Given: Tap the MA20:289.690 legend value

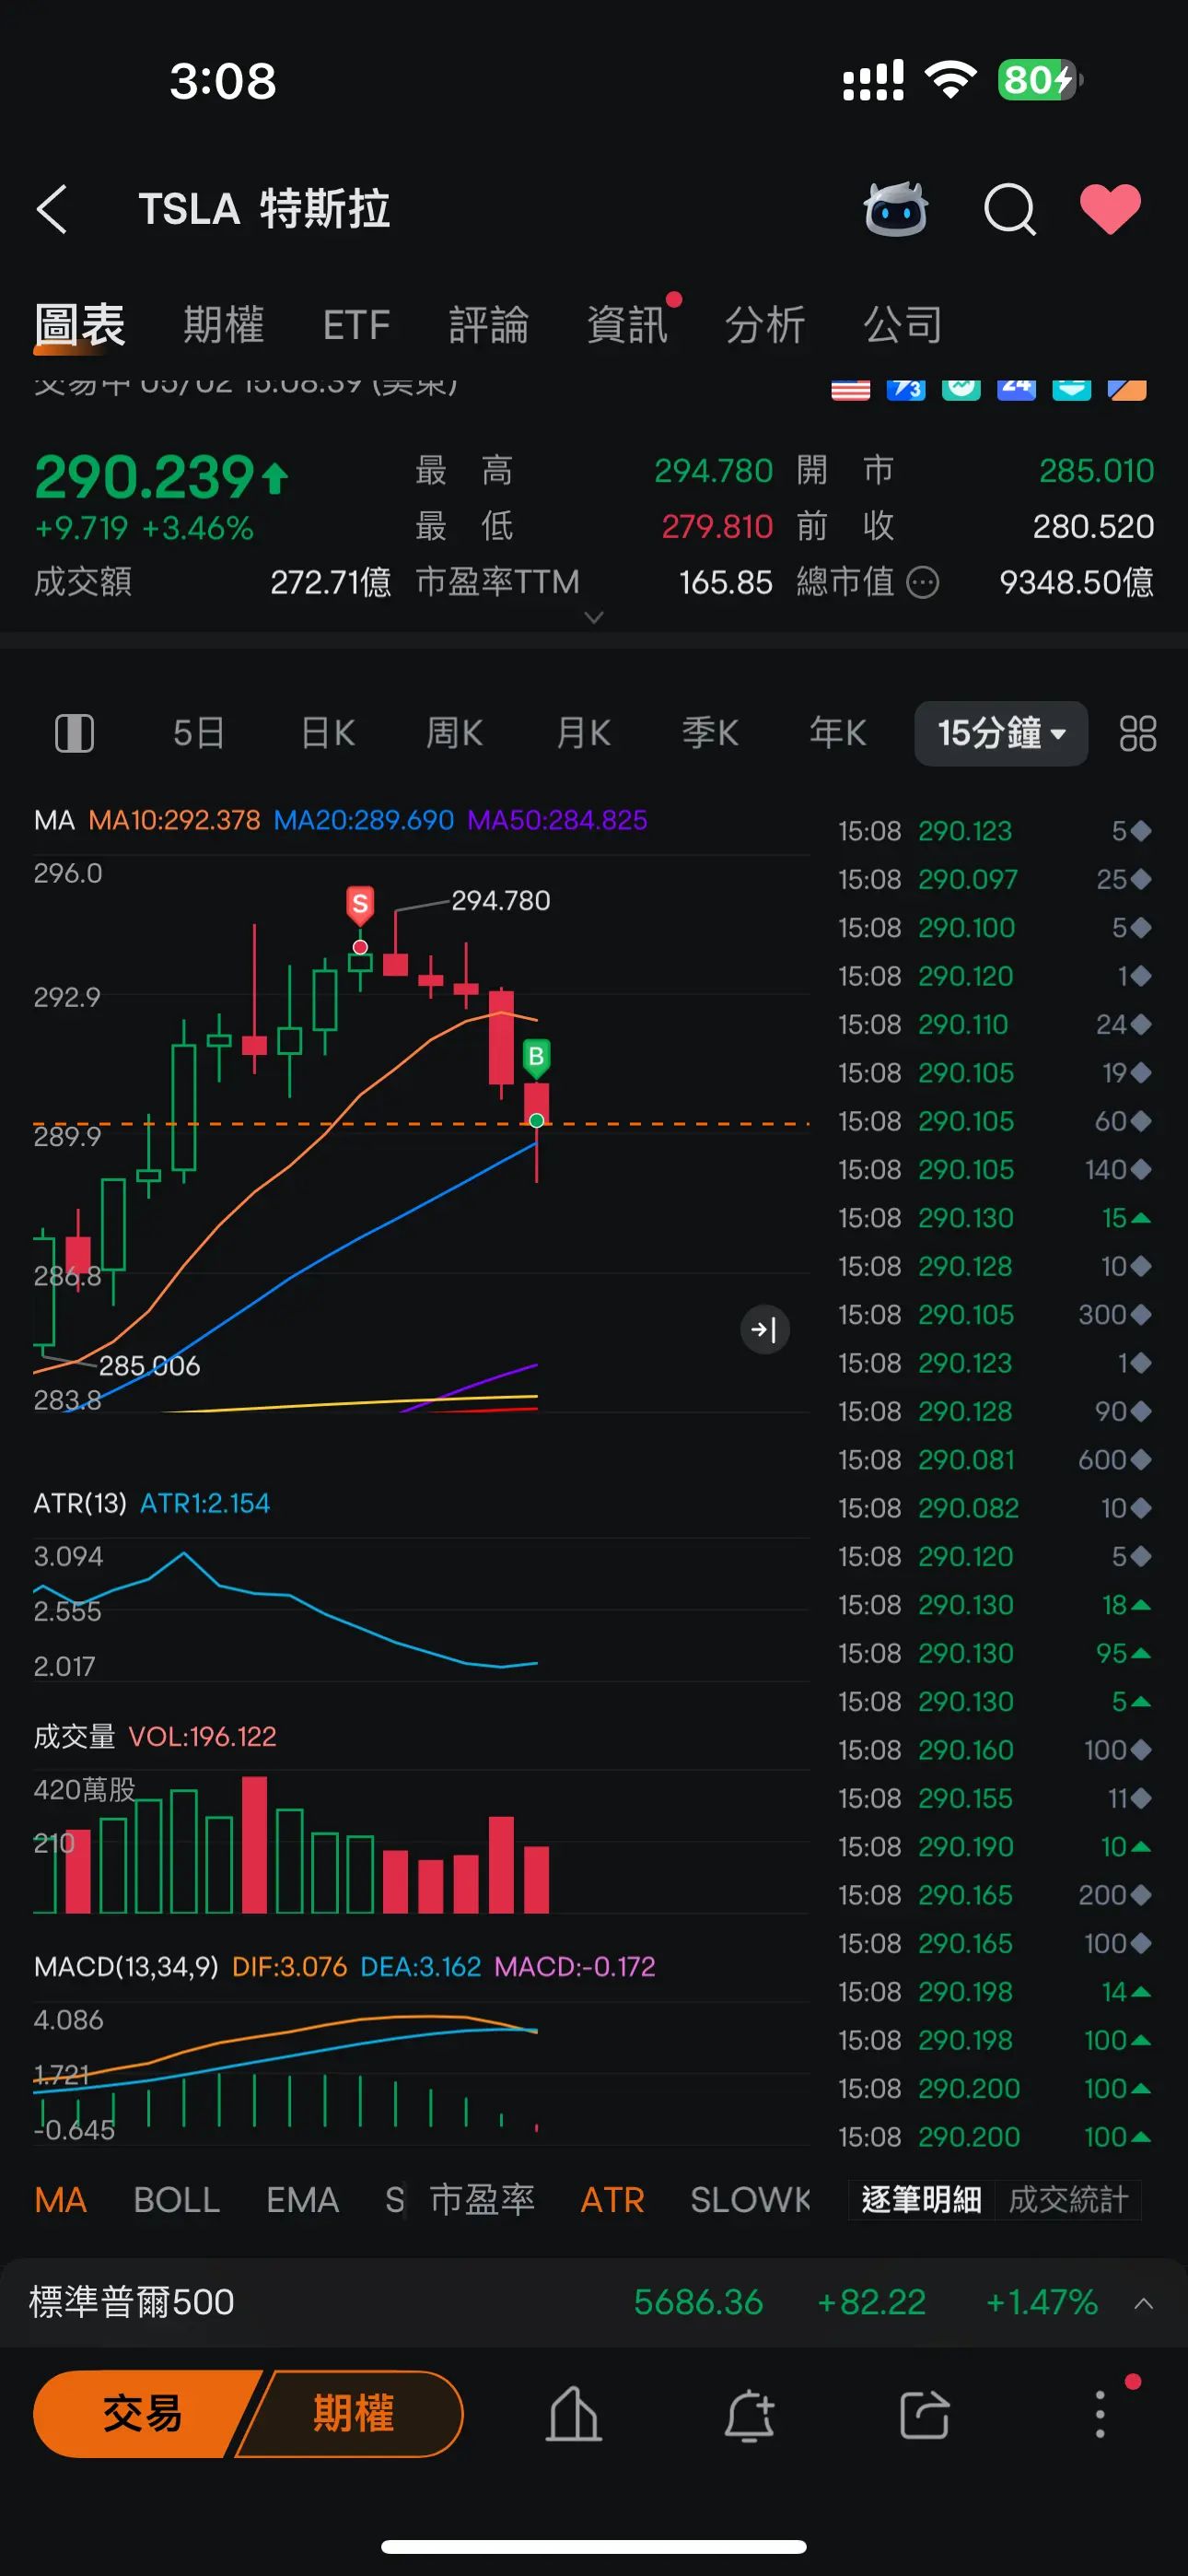Looking at the screenshot, I should tap(364, 821).
